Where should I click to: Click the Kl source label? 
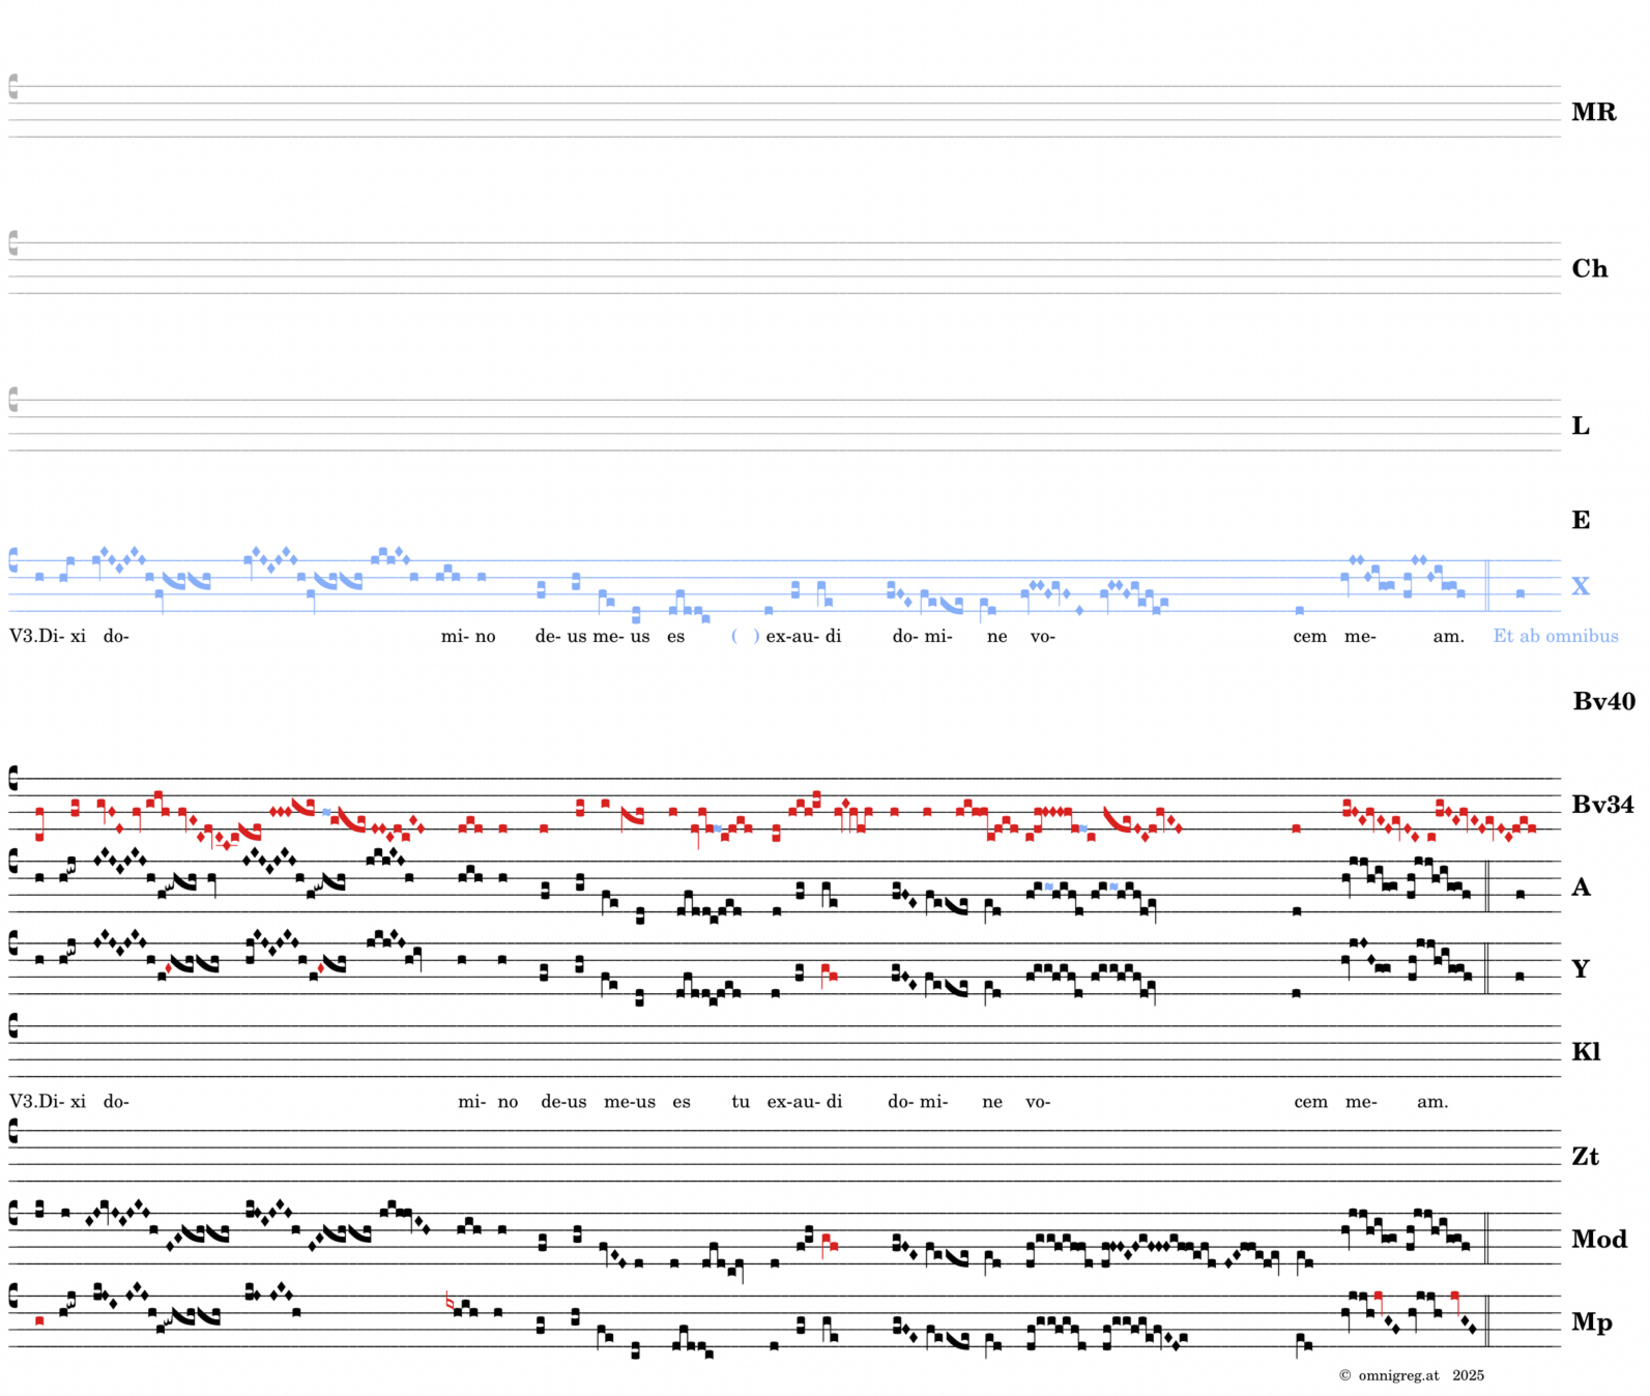click(x=1586, y=1051)
